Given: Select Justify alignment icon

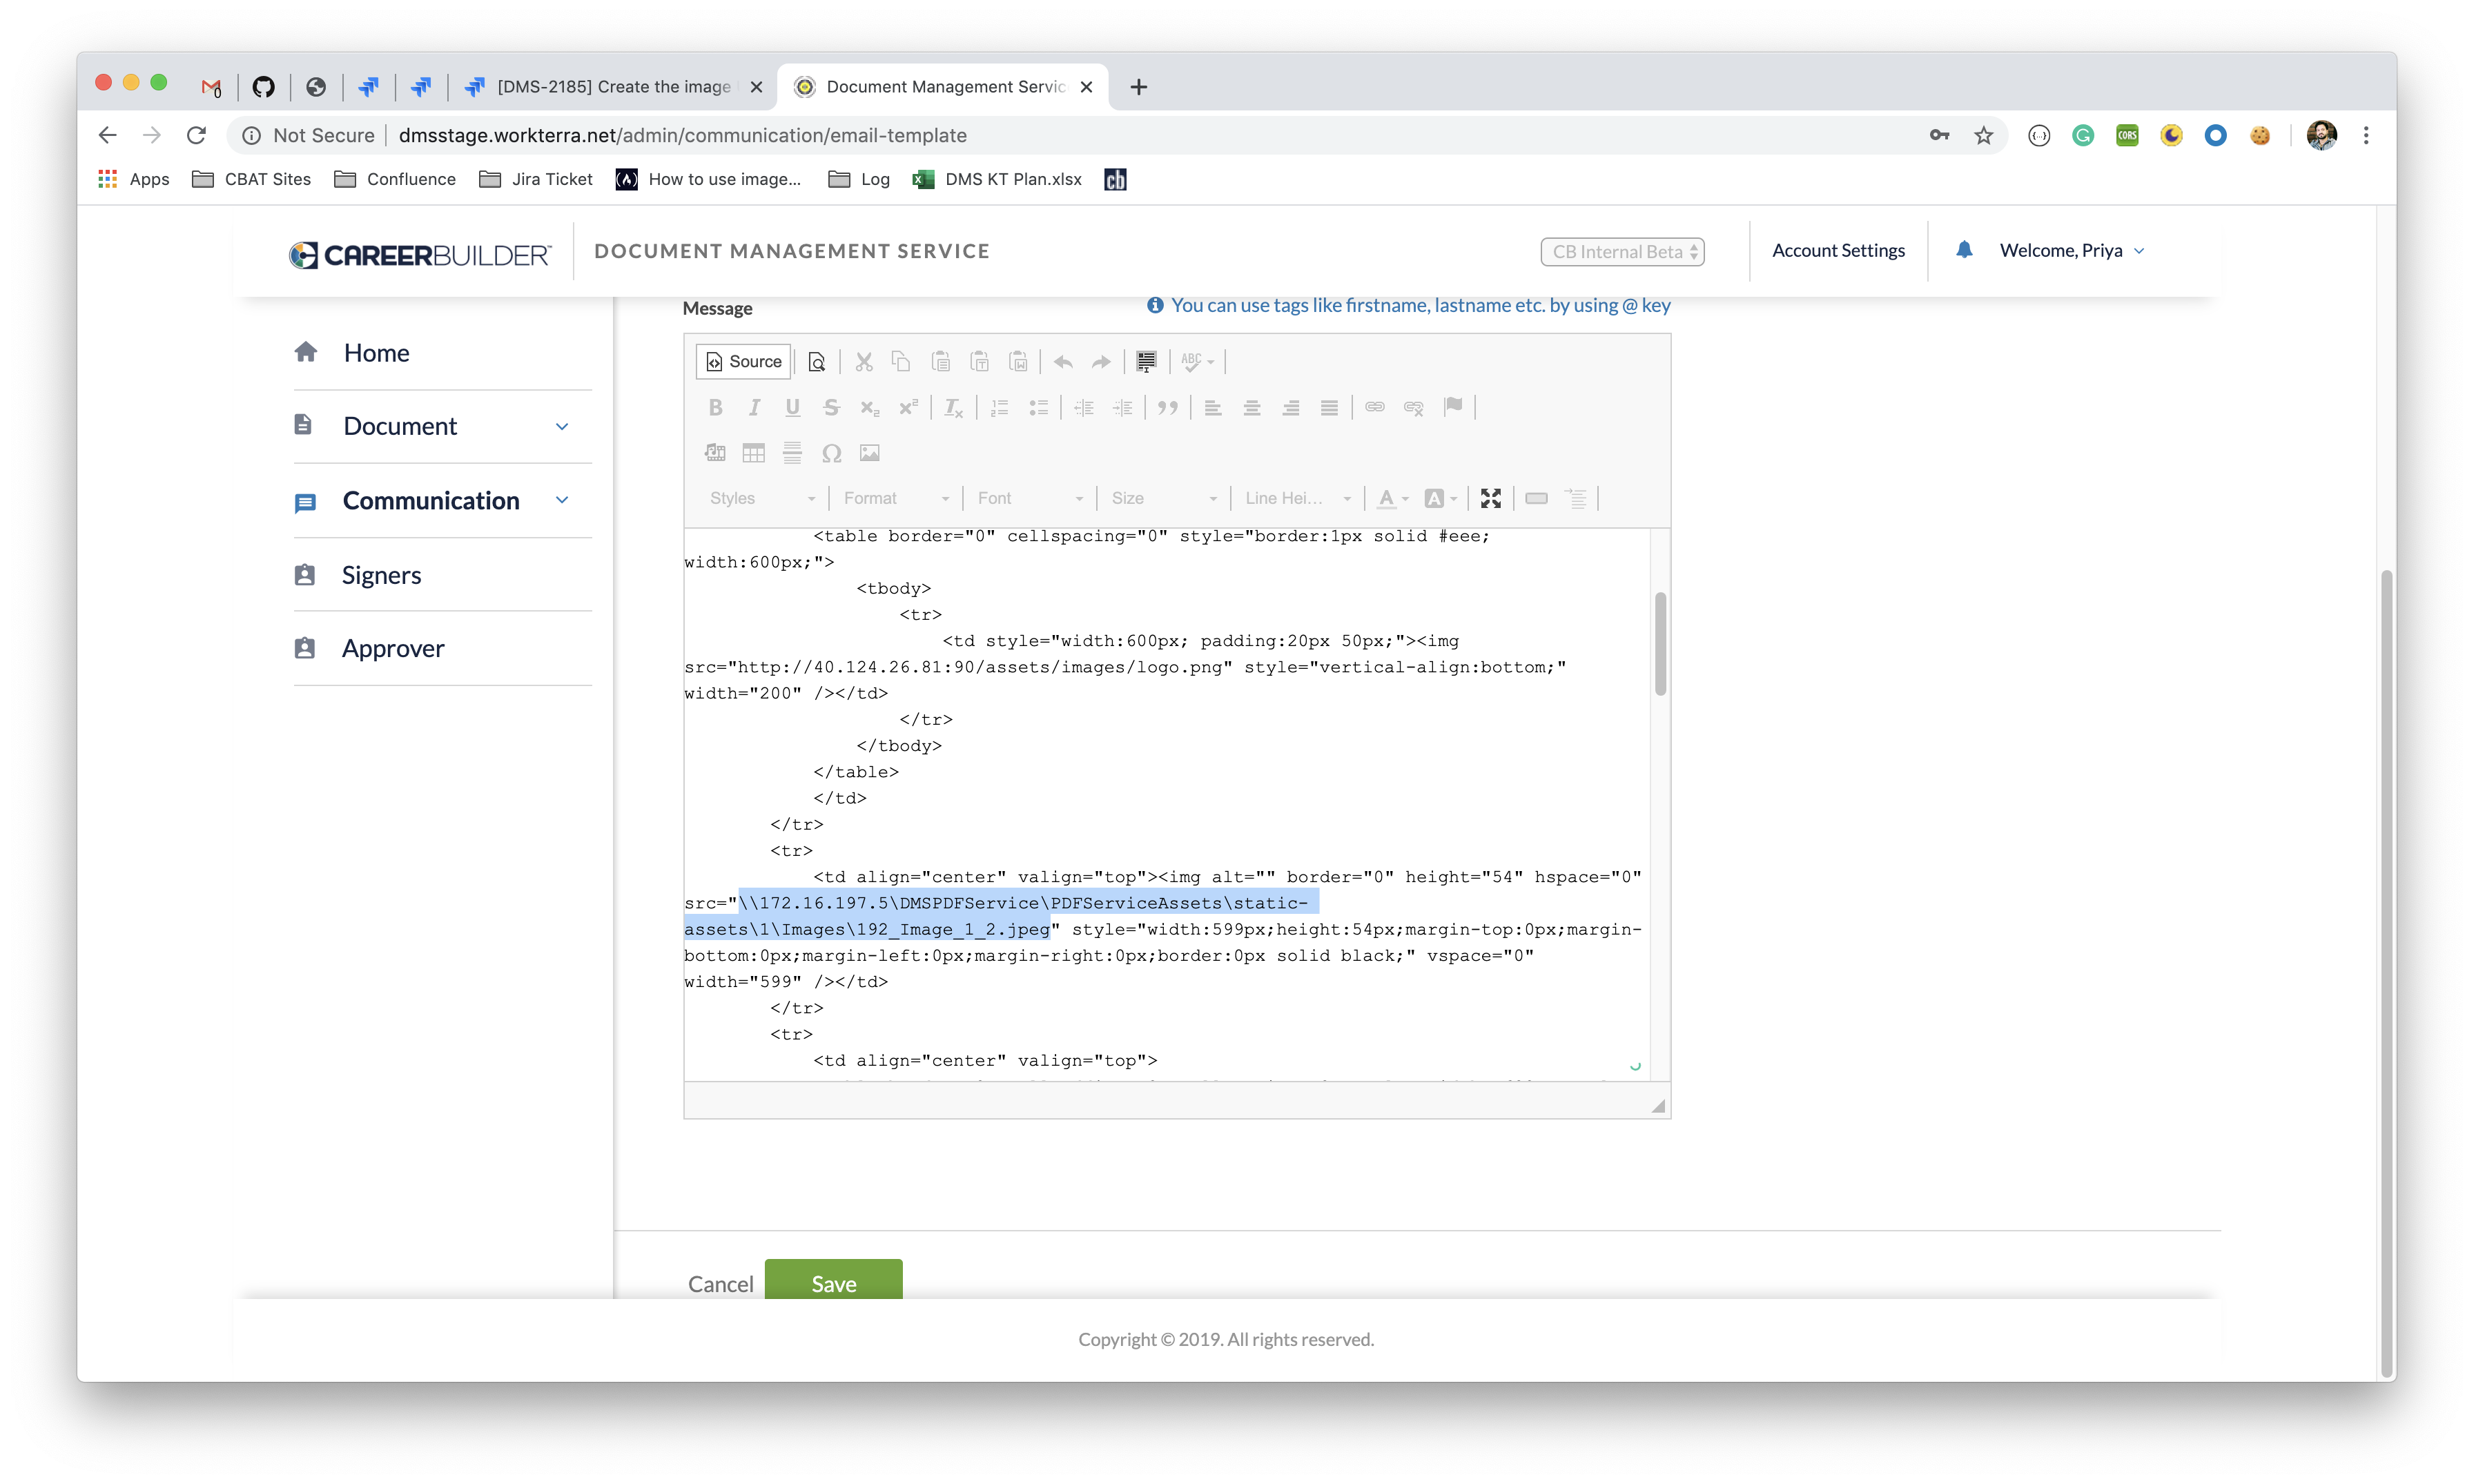Looking at the screenshot, I should [1329, 407].
